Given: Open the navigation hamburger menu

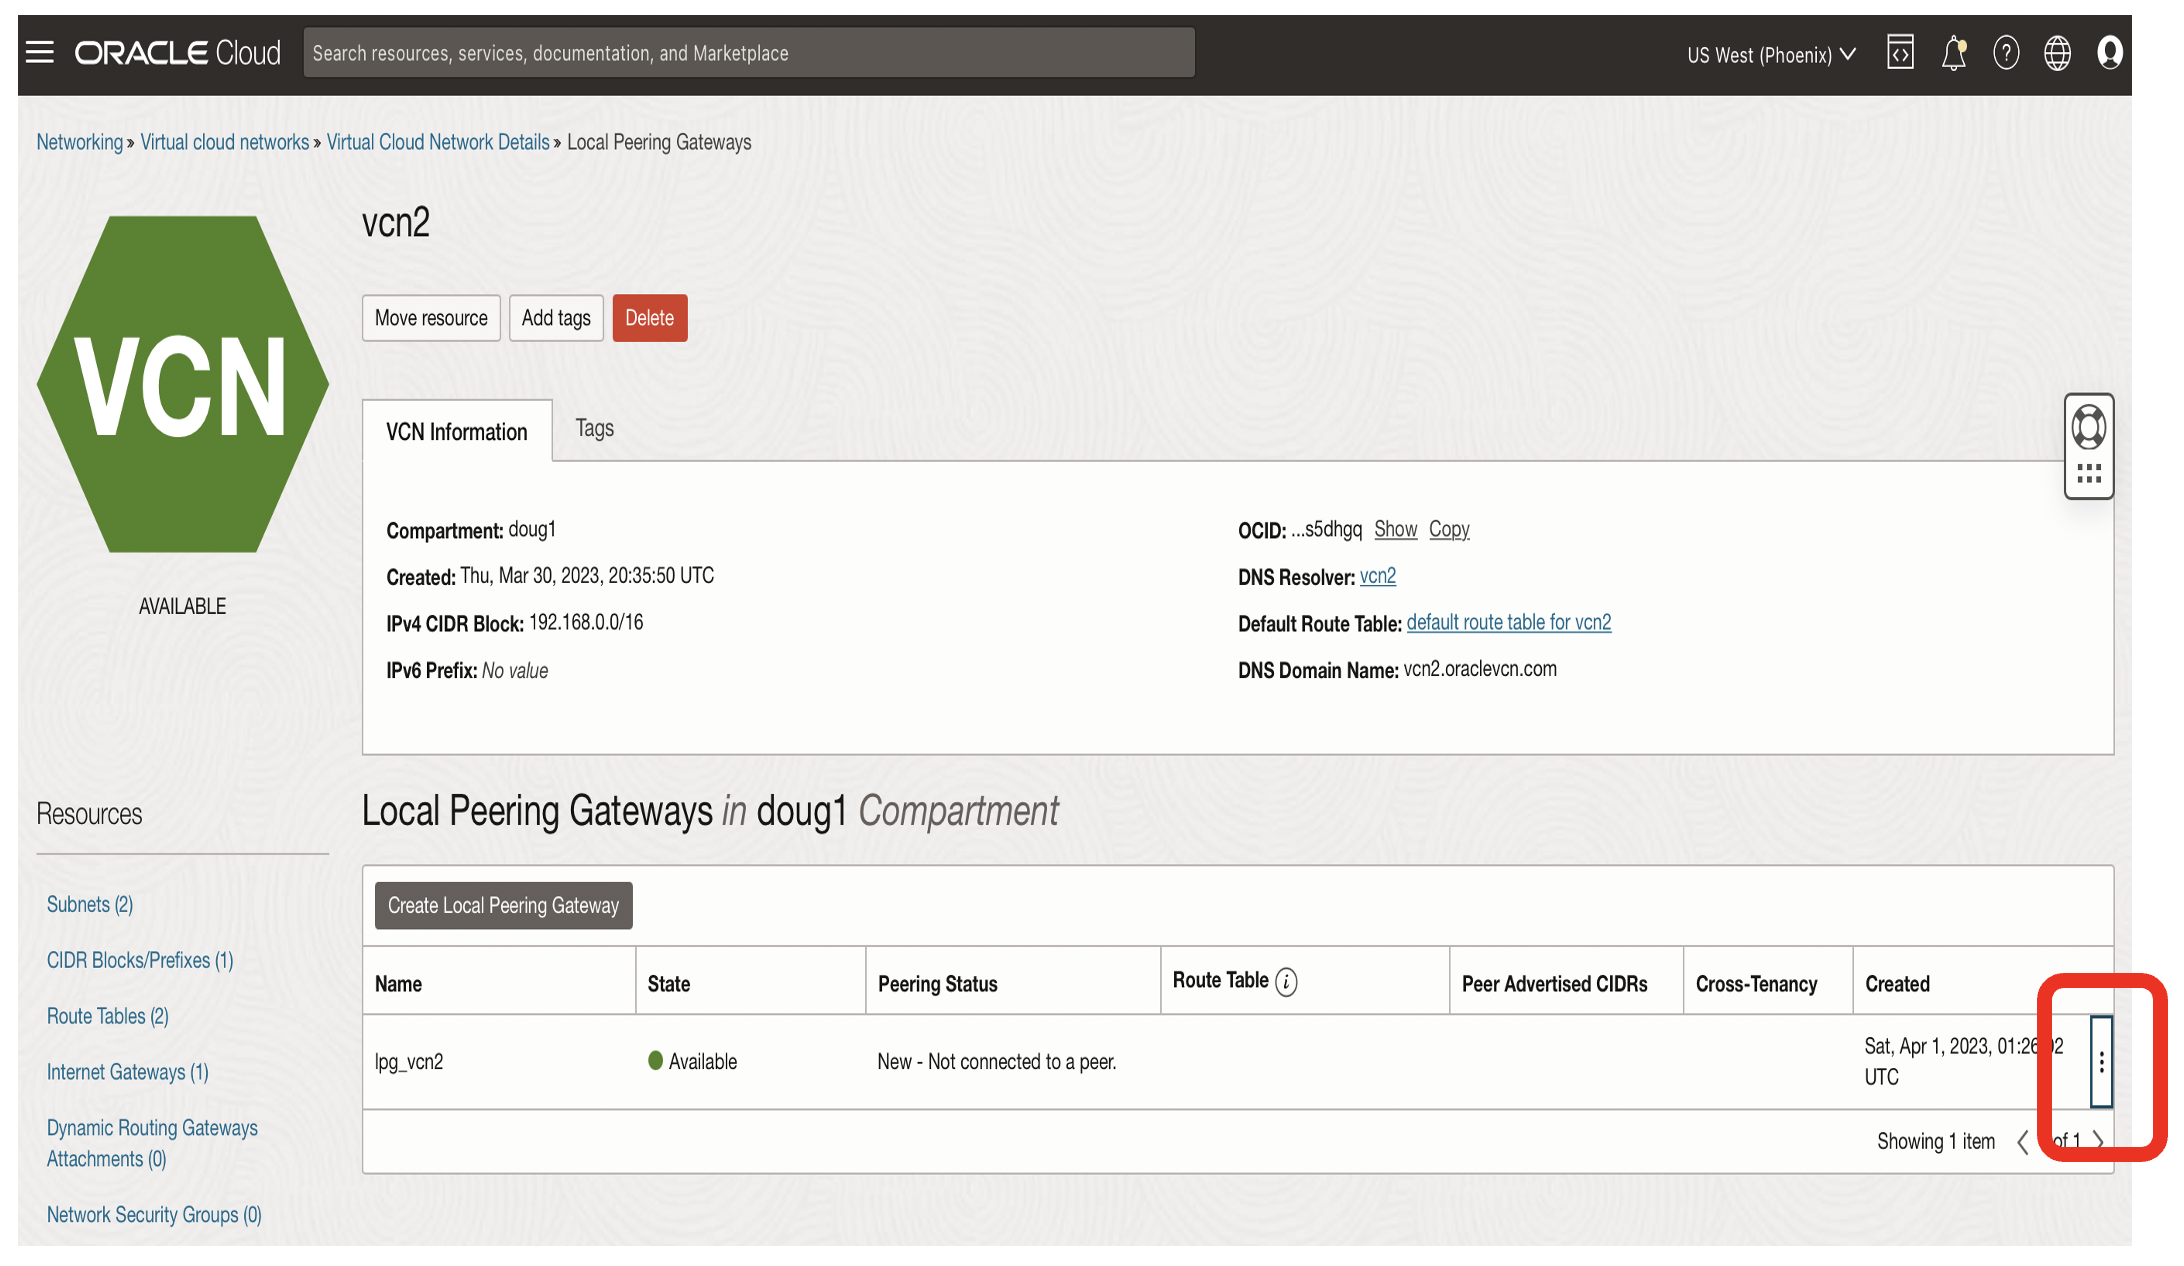Looking at the screenshot, I should click(40, 52).
